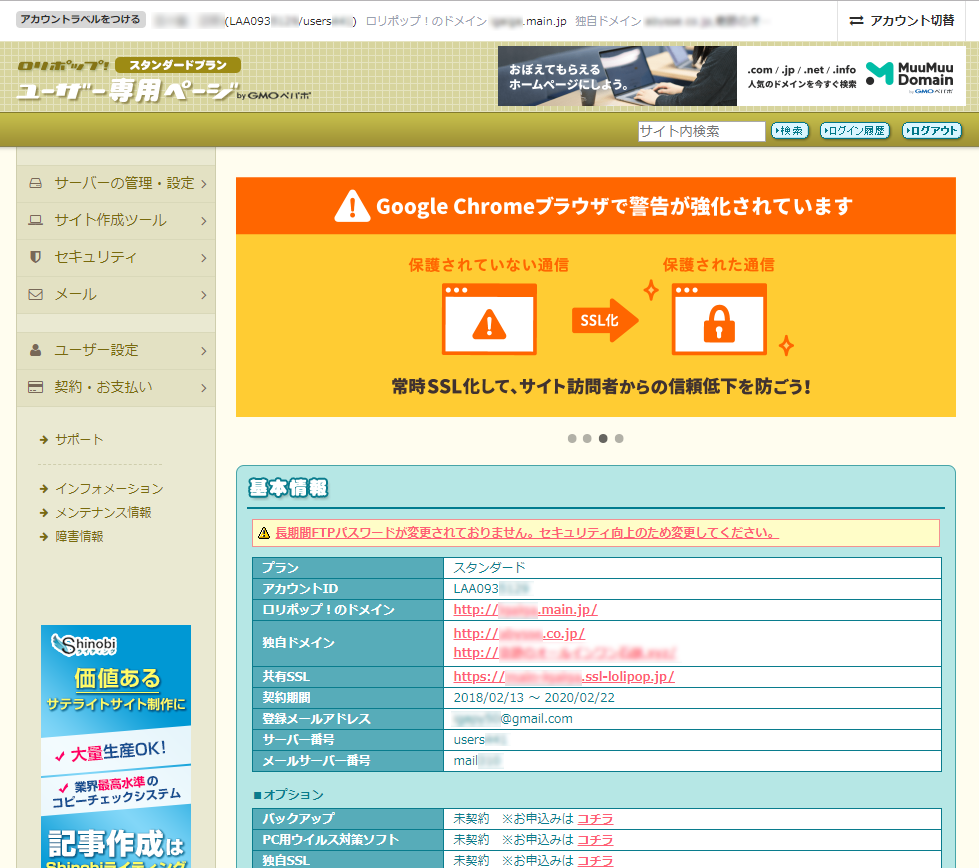
Task: Click the arrow icon beside 障害情報
Action: pyautogui.click(x=44, y=536)
